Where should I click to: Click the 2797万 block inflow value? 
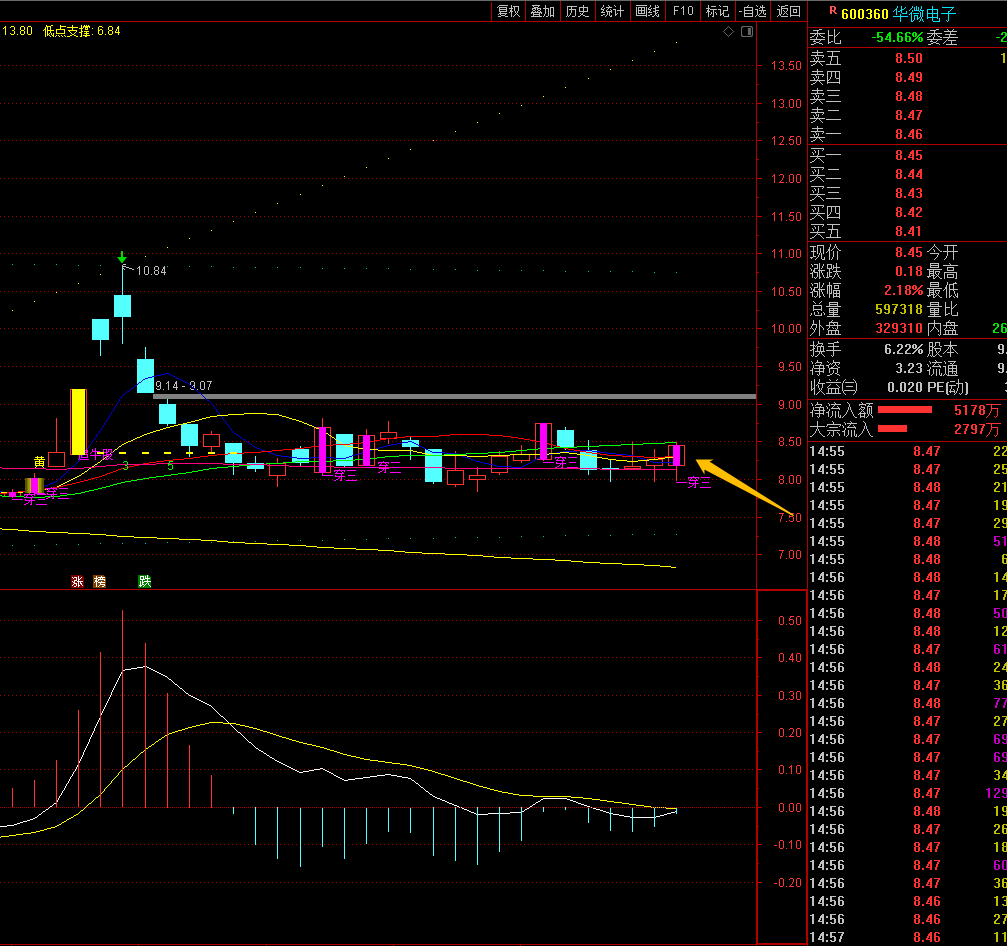(x=977, y=429)
